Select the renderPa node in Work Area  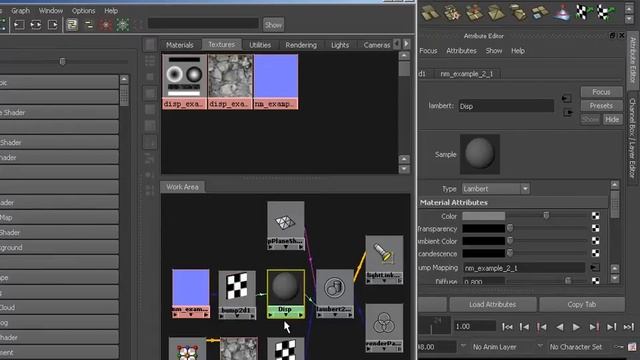click(x=384, y=328)
